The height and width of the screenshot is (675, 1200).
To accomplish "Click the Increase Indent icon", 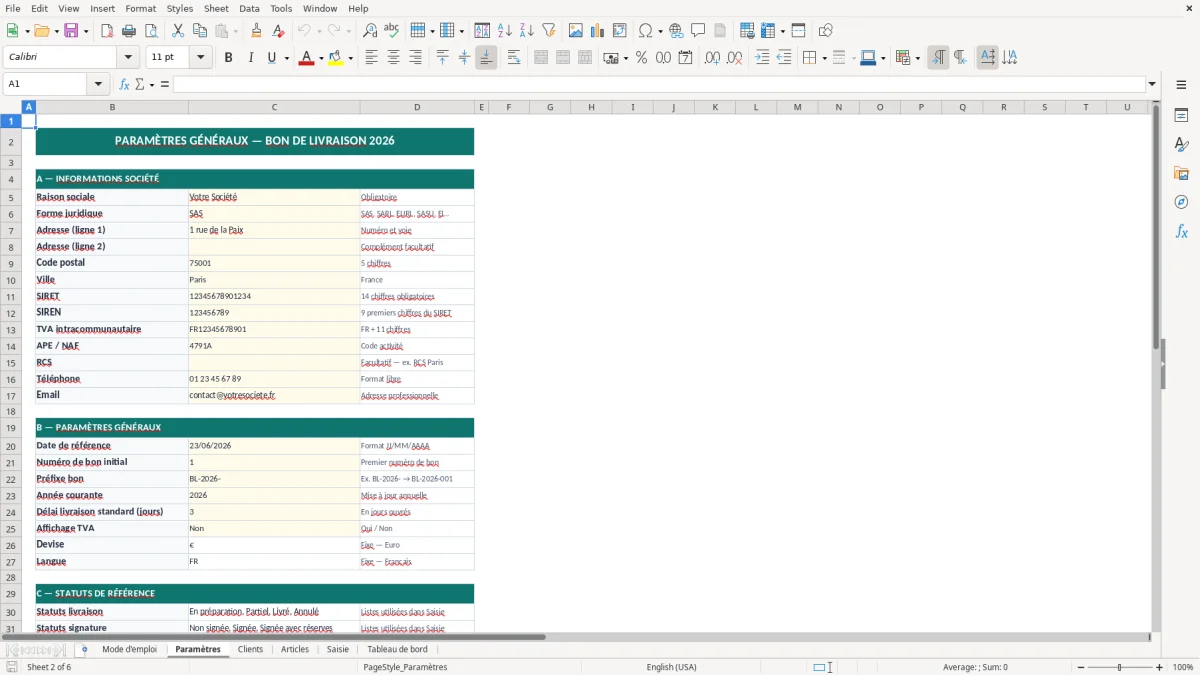I will pos(762,58).
